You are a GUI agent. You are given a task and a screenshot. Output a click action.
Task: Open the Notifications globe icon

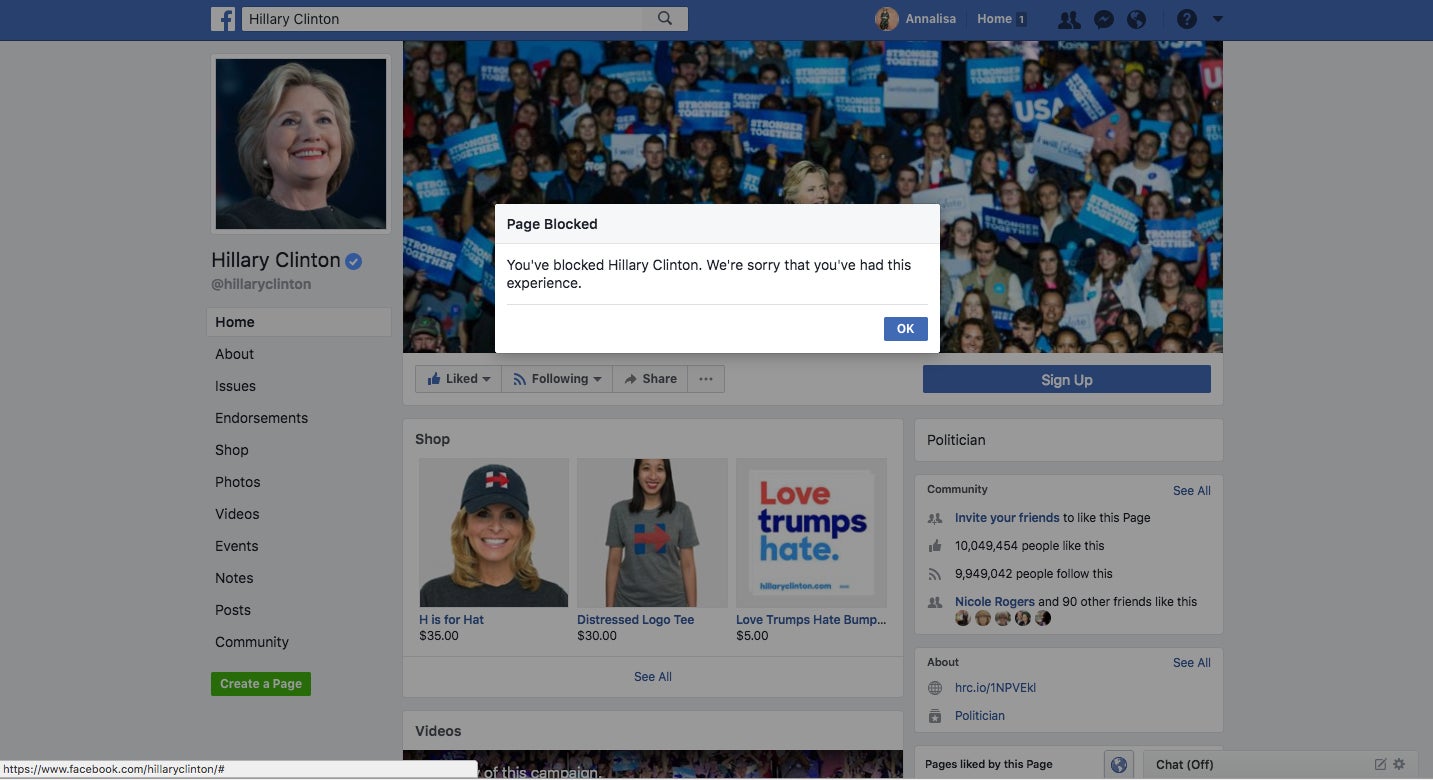tap(1136, 19)
